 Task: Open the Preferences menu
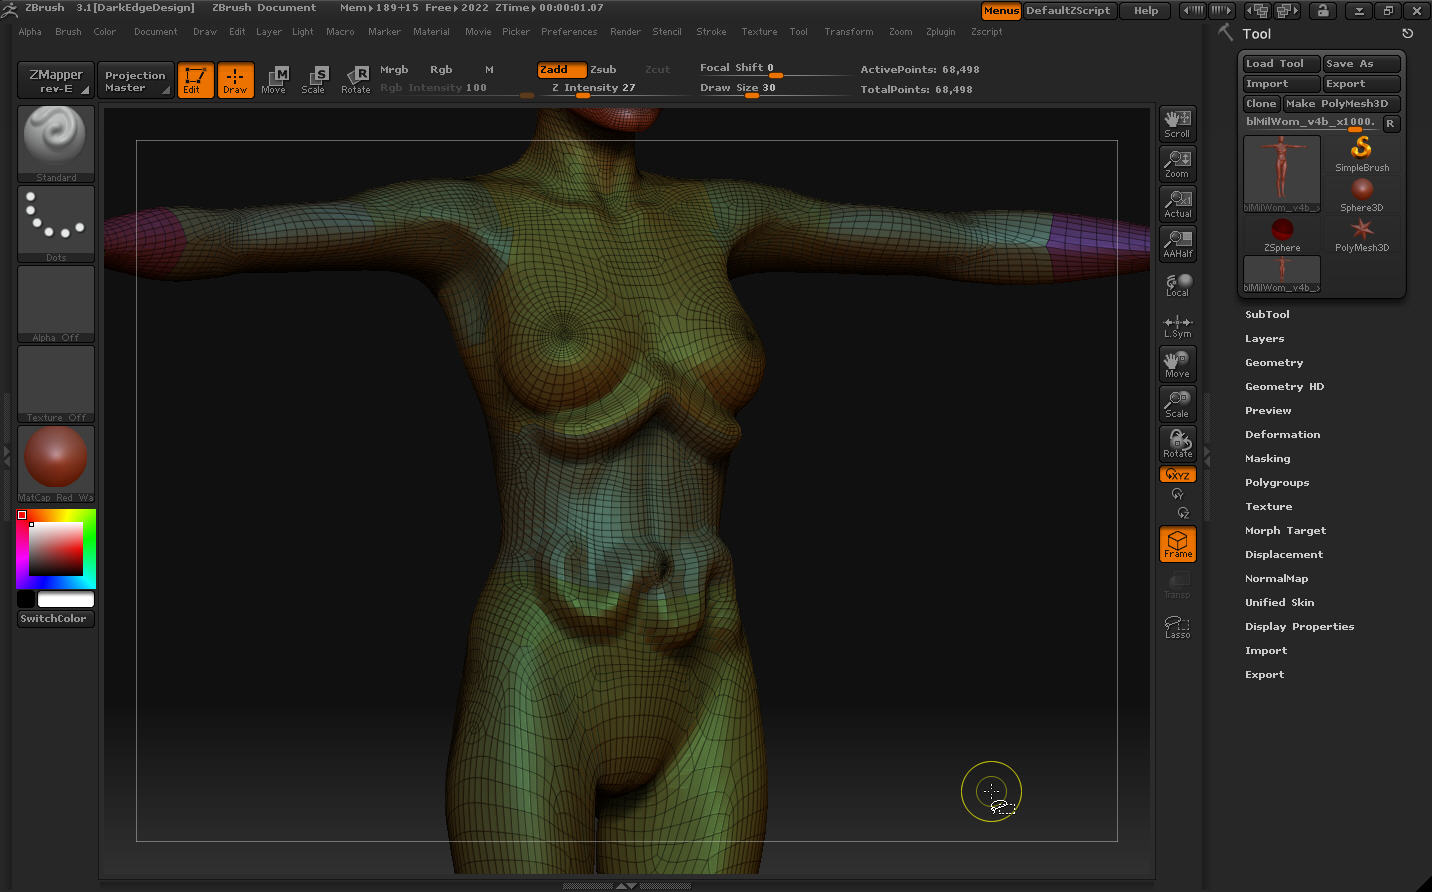pos(569,32)
